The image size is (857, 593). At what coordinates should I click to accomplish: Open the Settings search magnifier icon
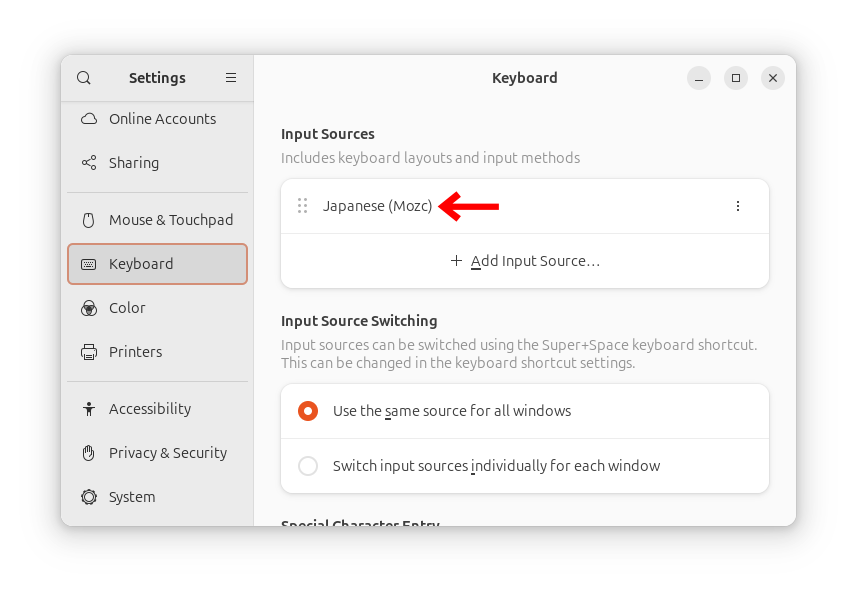(84, 78)
